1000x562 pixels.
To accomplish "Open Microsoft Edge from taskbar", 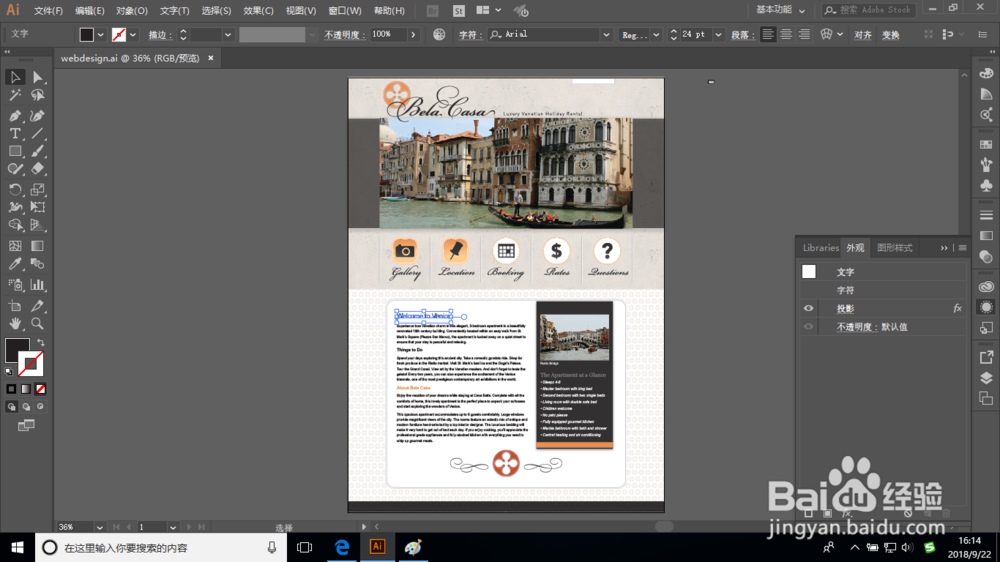I will [x=342, y=547].
